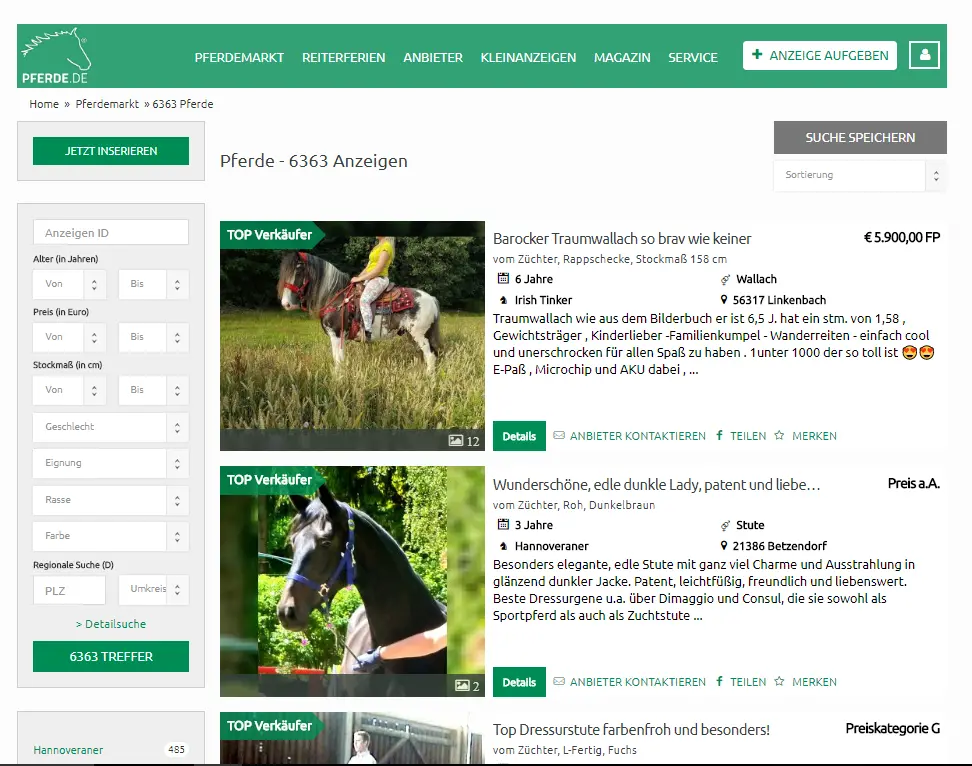The height and width of the screenshot is (766, 972).
Task: Click envelope icon to contact Betzendorf seller
Action: point(559,682)
